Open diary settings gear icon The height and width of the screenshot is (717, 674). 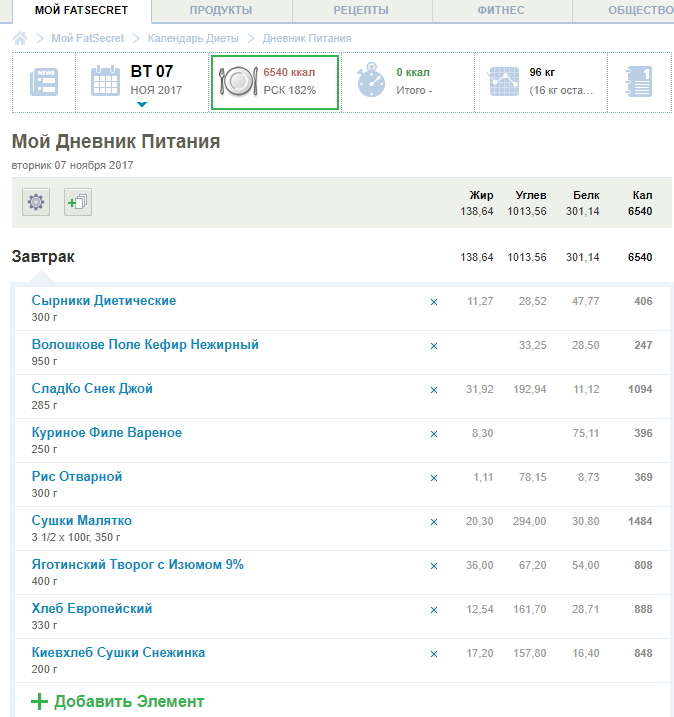pyautogui.click(x=36, y=202)
